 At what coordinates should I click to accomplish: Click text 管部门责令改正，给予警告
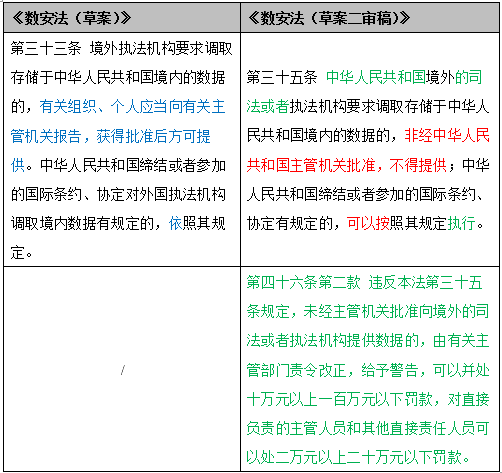(332, 370)
